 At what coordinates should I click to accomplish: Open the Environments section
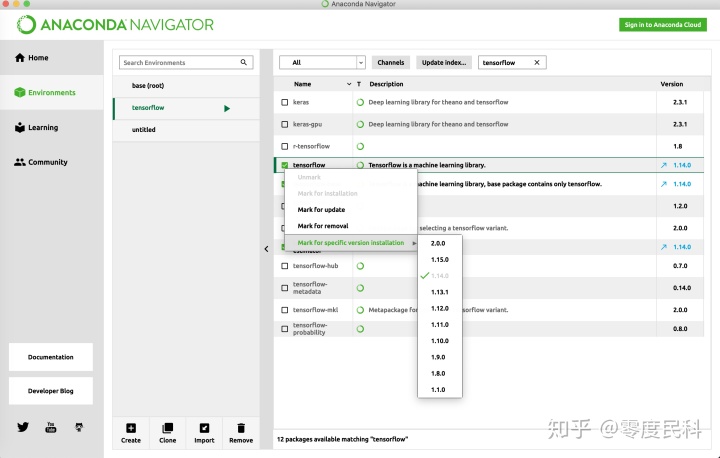pyautogui.click(x=45, y=92)
